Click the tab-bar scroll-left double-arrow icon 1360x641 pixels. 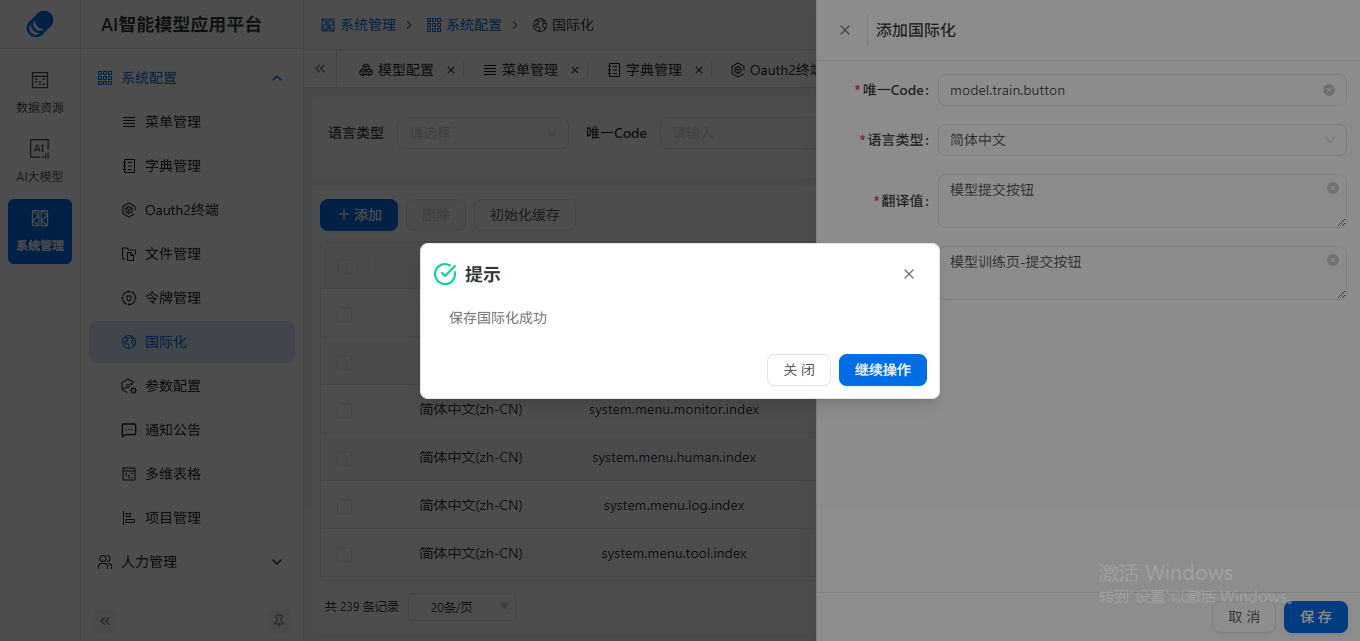[x=320, y=69]
